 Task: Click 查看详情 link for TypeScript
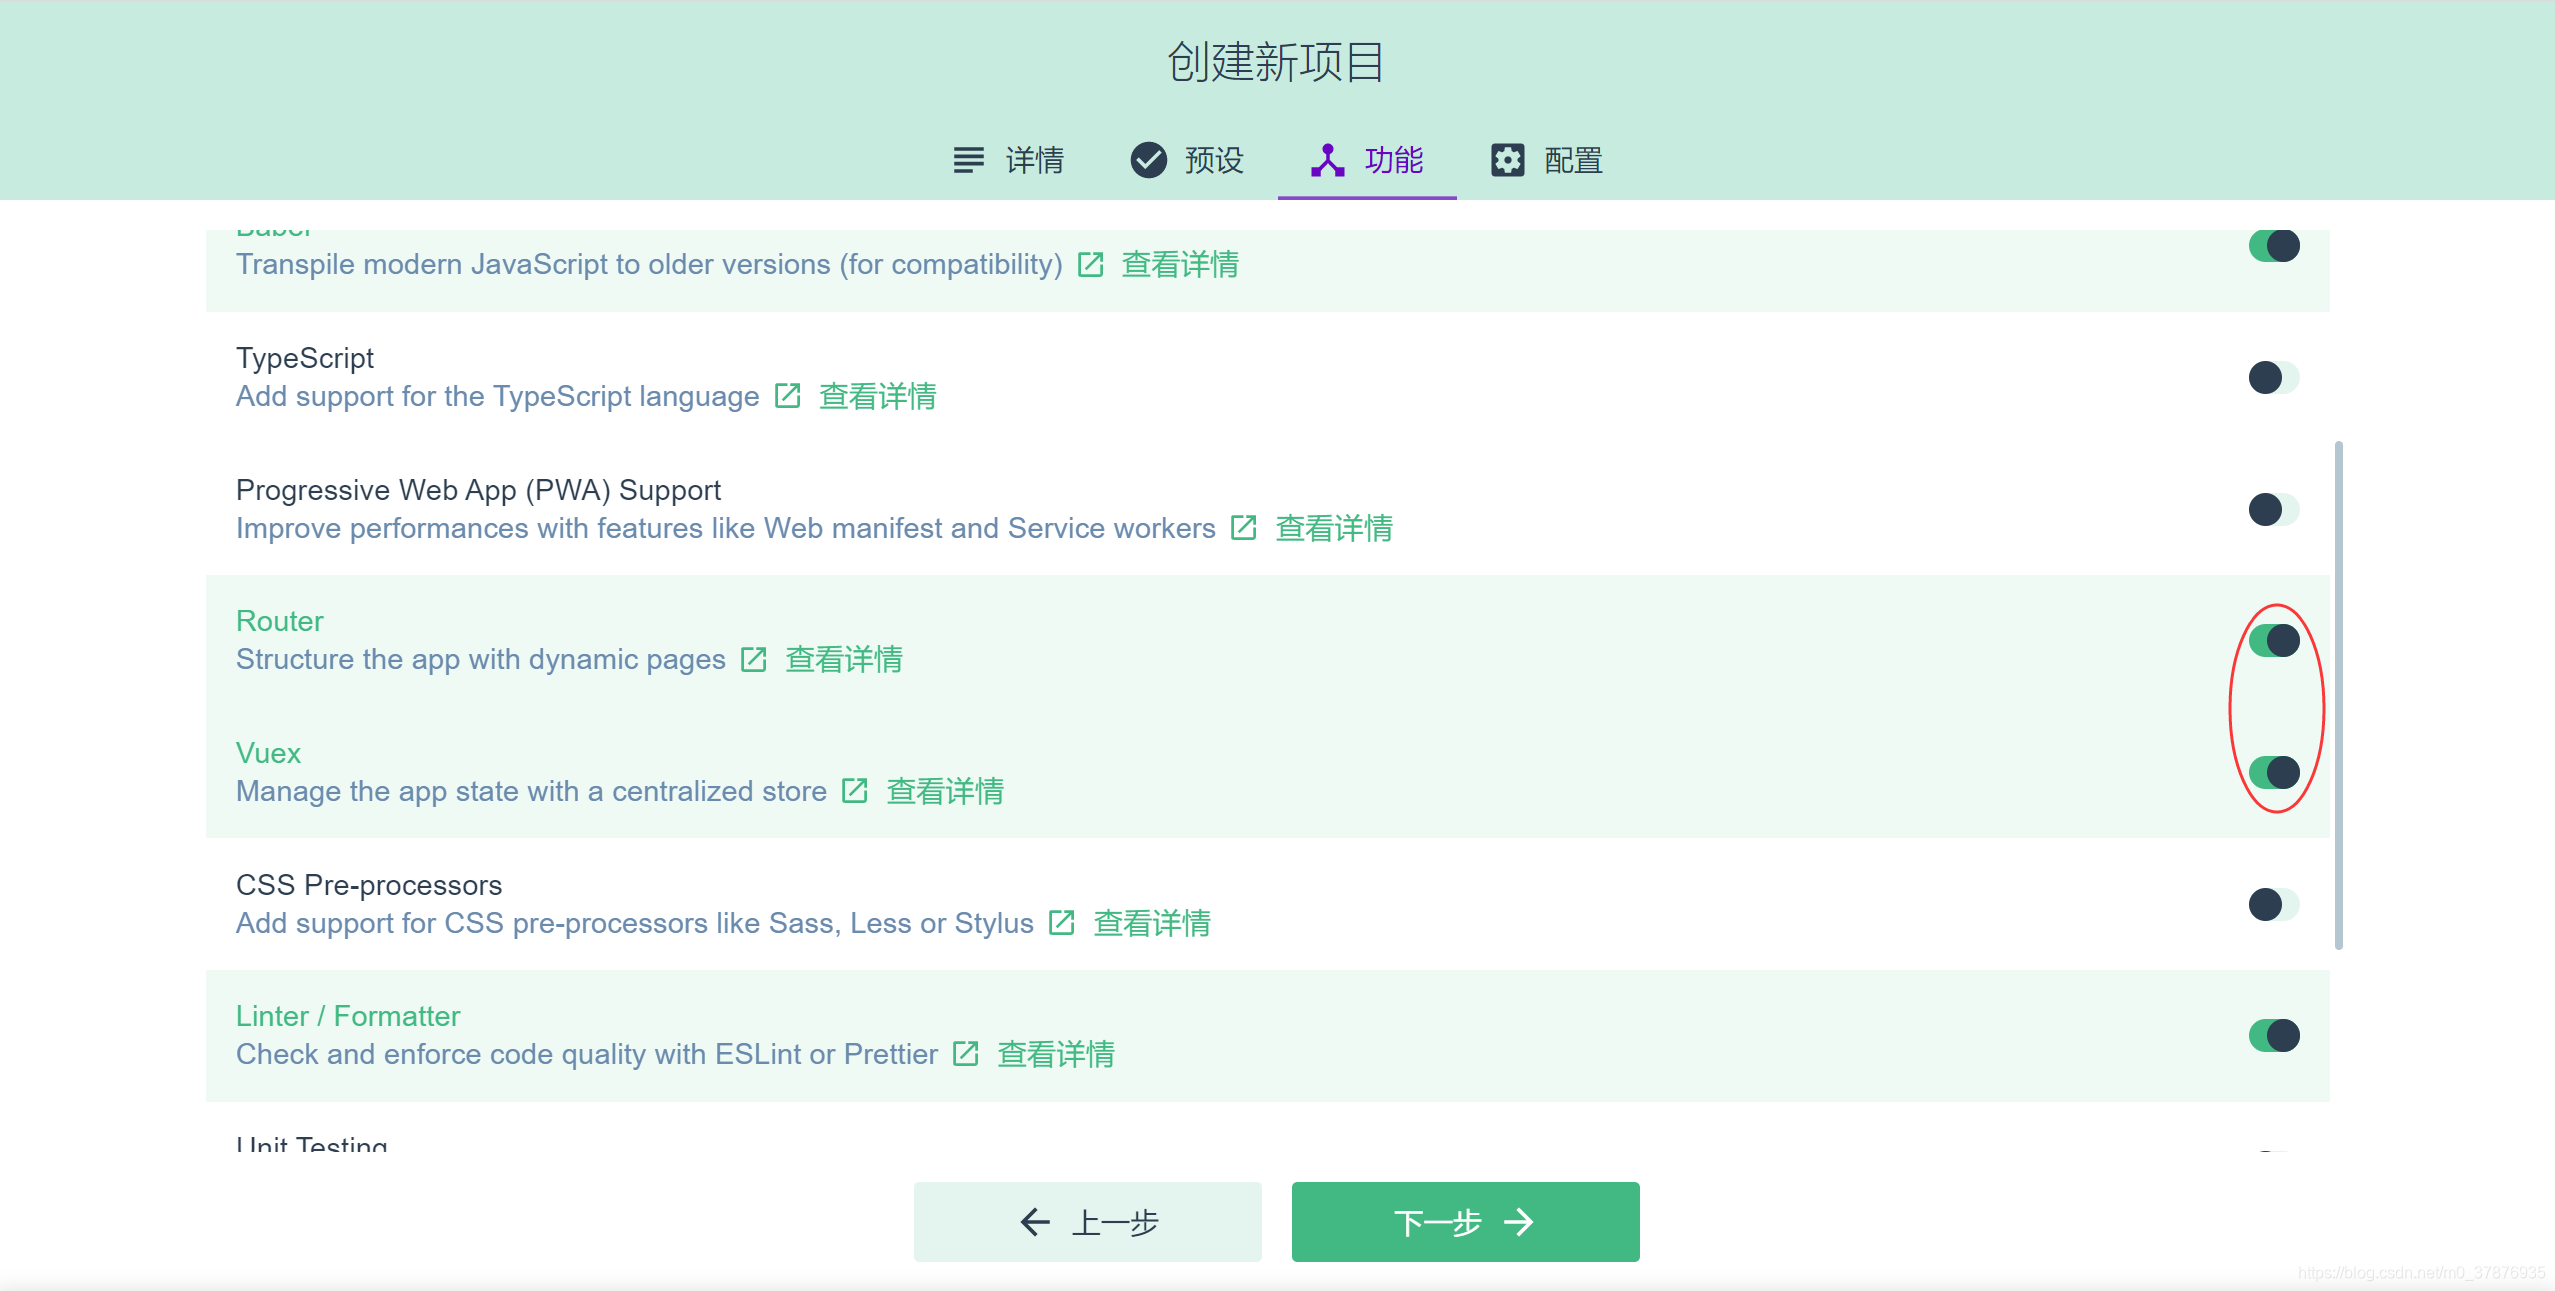877,397
